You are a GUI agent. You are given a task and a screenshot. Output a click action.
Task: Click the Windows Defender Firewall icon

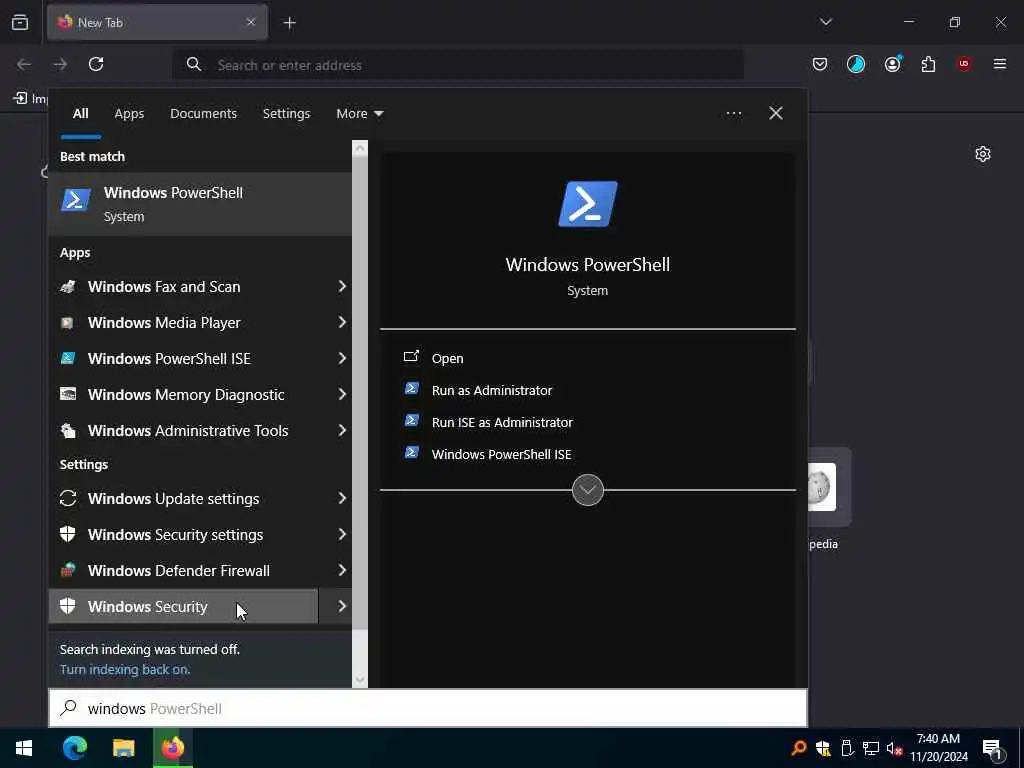point(68,570)
